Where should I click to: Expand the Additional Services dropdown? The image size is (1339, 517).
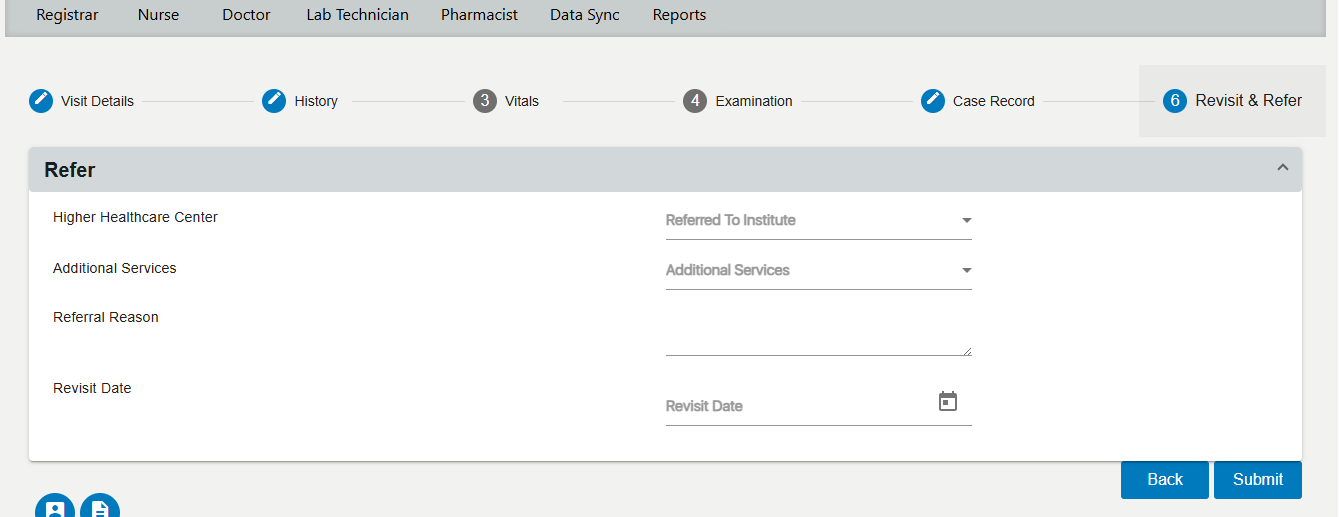(818, 270)
